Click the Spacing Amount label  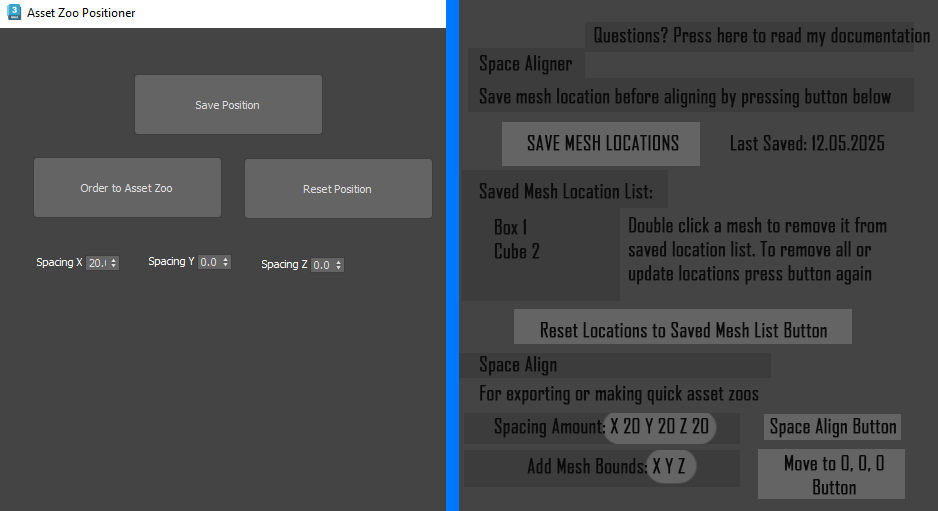pyautogui.click(x=549, y=427)
